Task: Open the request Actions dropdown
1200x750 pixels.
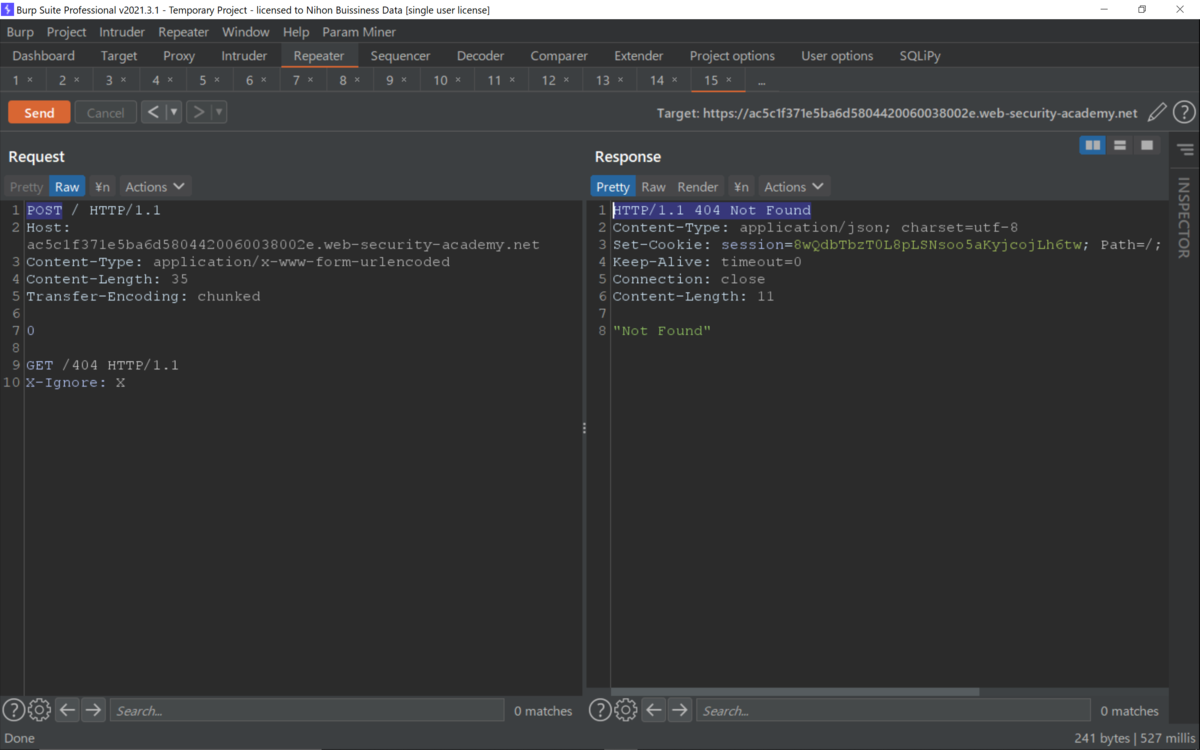Action: (155, 187)
